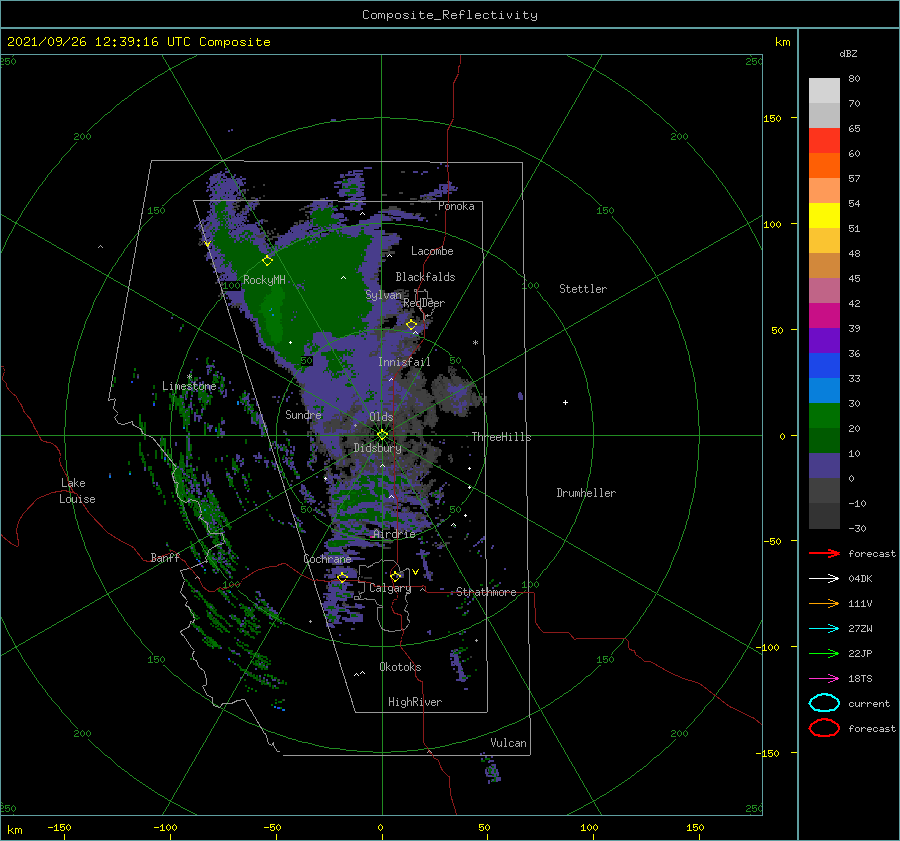Click the cyan 27ZW arrow icon

tap(824, 629)
